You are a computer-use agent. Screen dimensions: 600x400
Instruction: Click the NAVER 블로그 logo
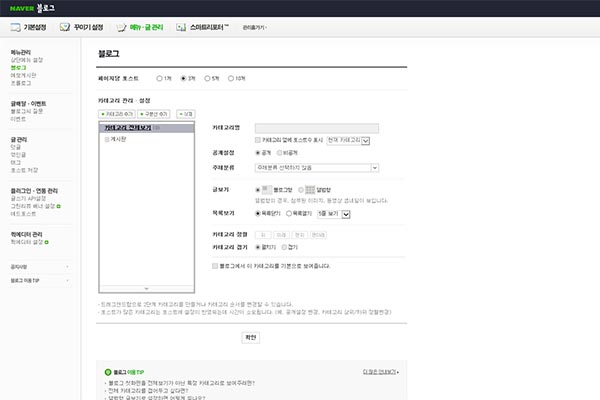(x=32, y=8)
